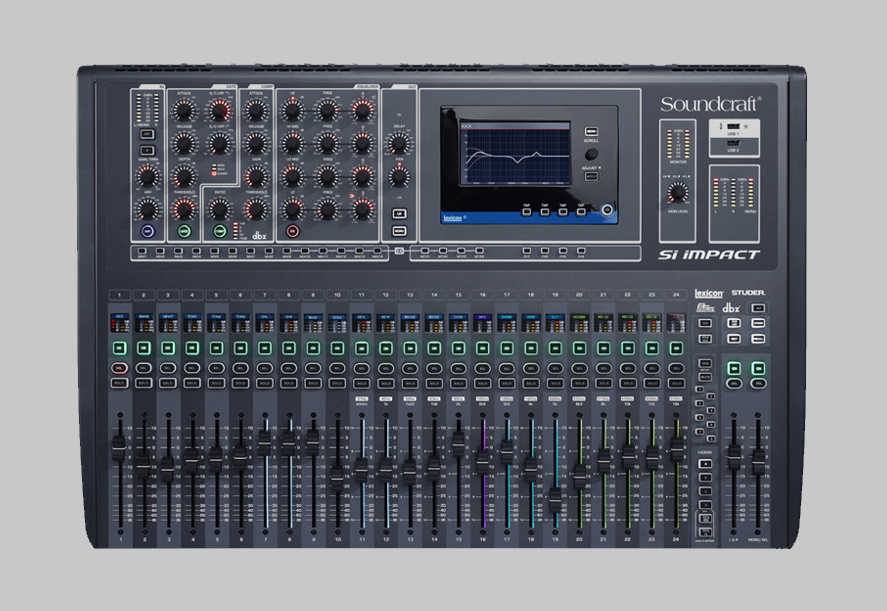This screenshot has width=887, height=611.
Task: Switch on 48V phantom power in the IN section
Action: pyautogui.click(x=147, y=134)
